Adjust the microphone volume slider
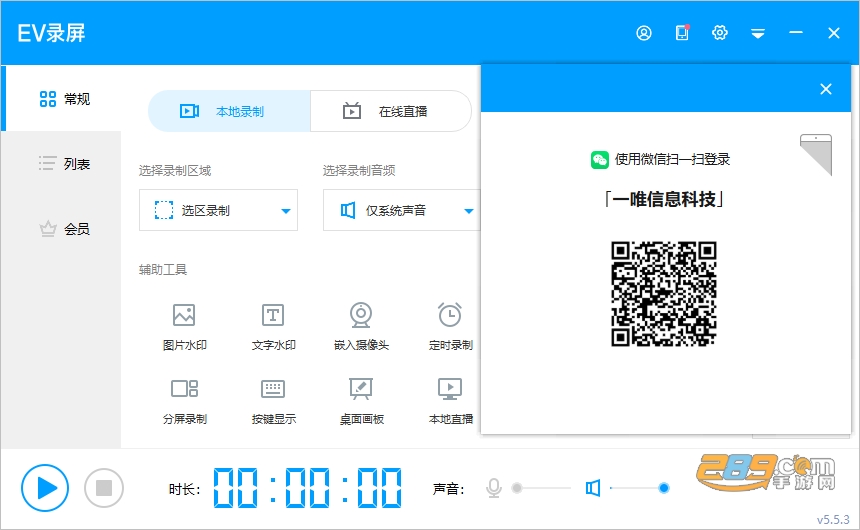 (541, 488)
